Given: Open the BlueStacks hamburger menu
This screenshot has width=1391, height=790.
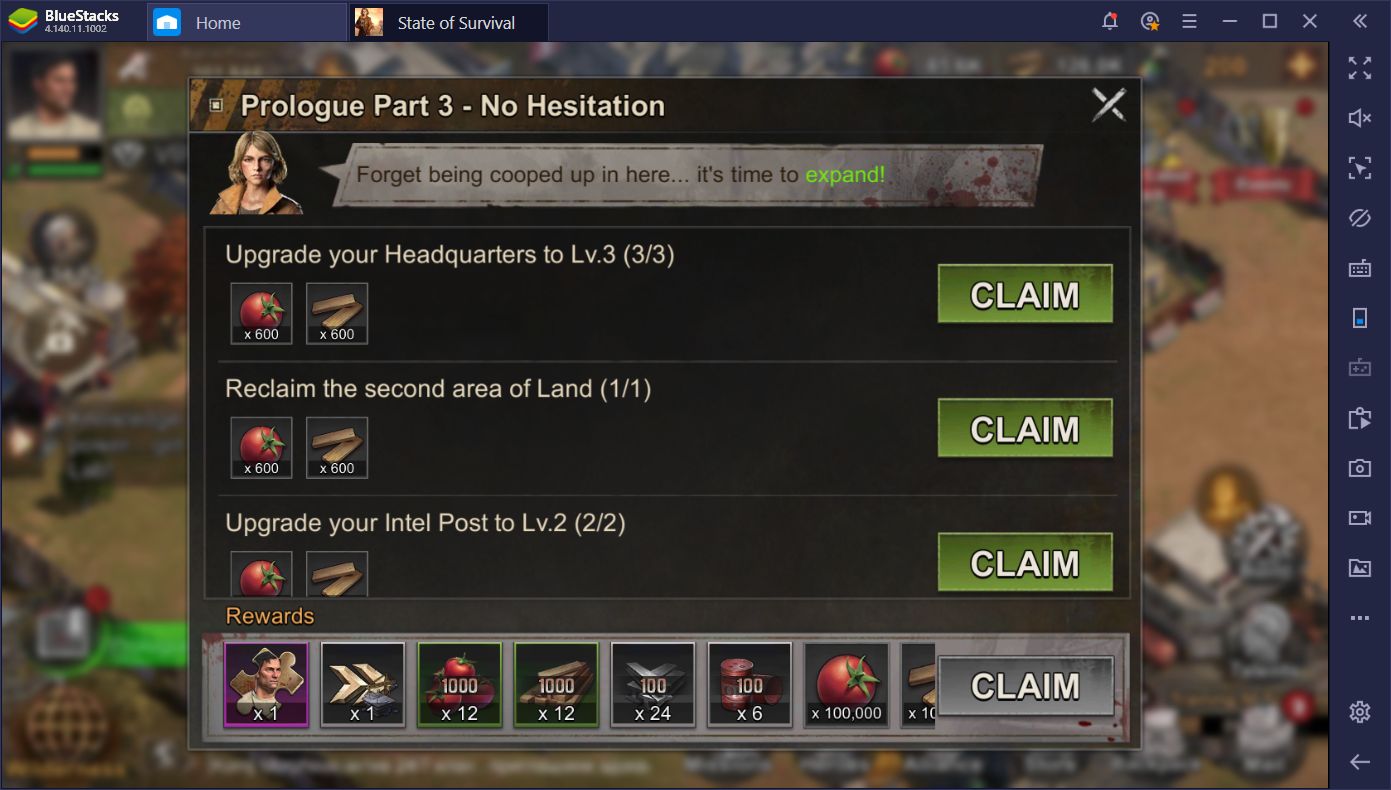Looking at the screenshot, I should click(1189, 21).
